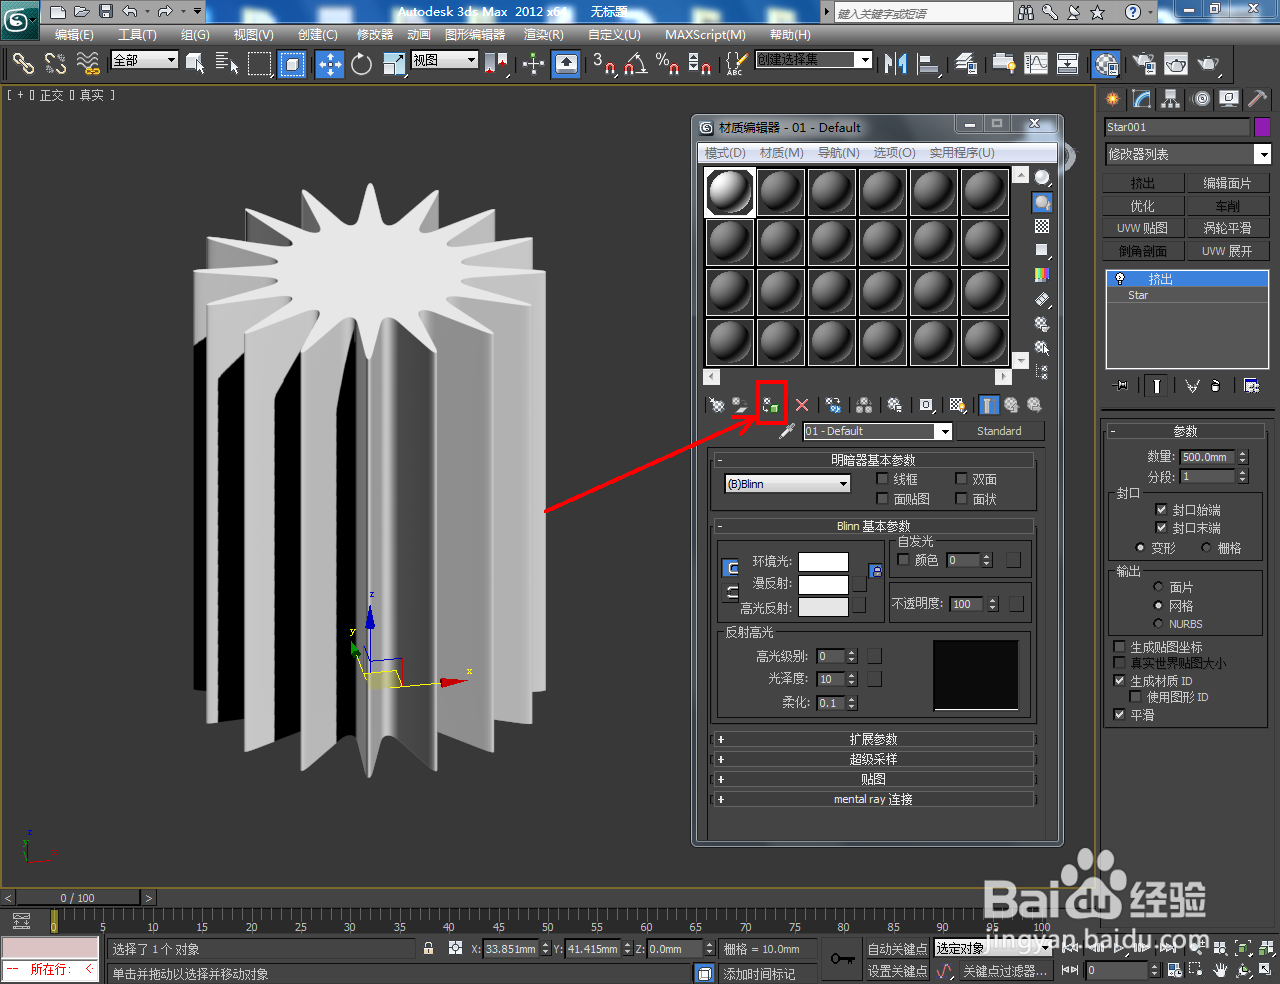Toggle Percent Snap icon
Viewport: 1280px width, 984px height.
[668, 64]
